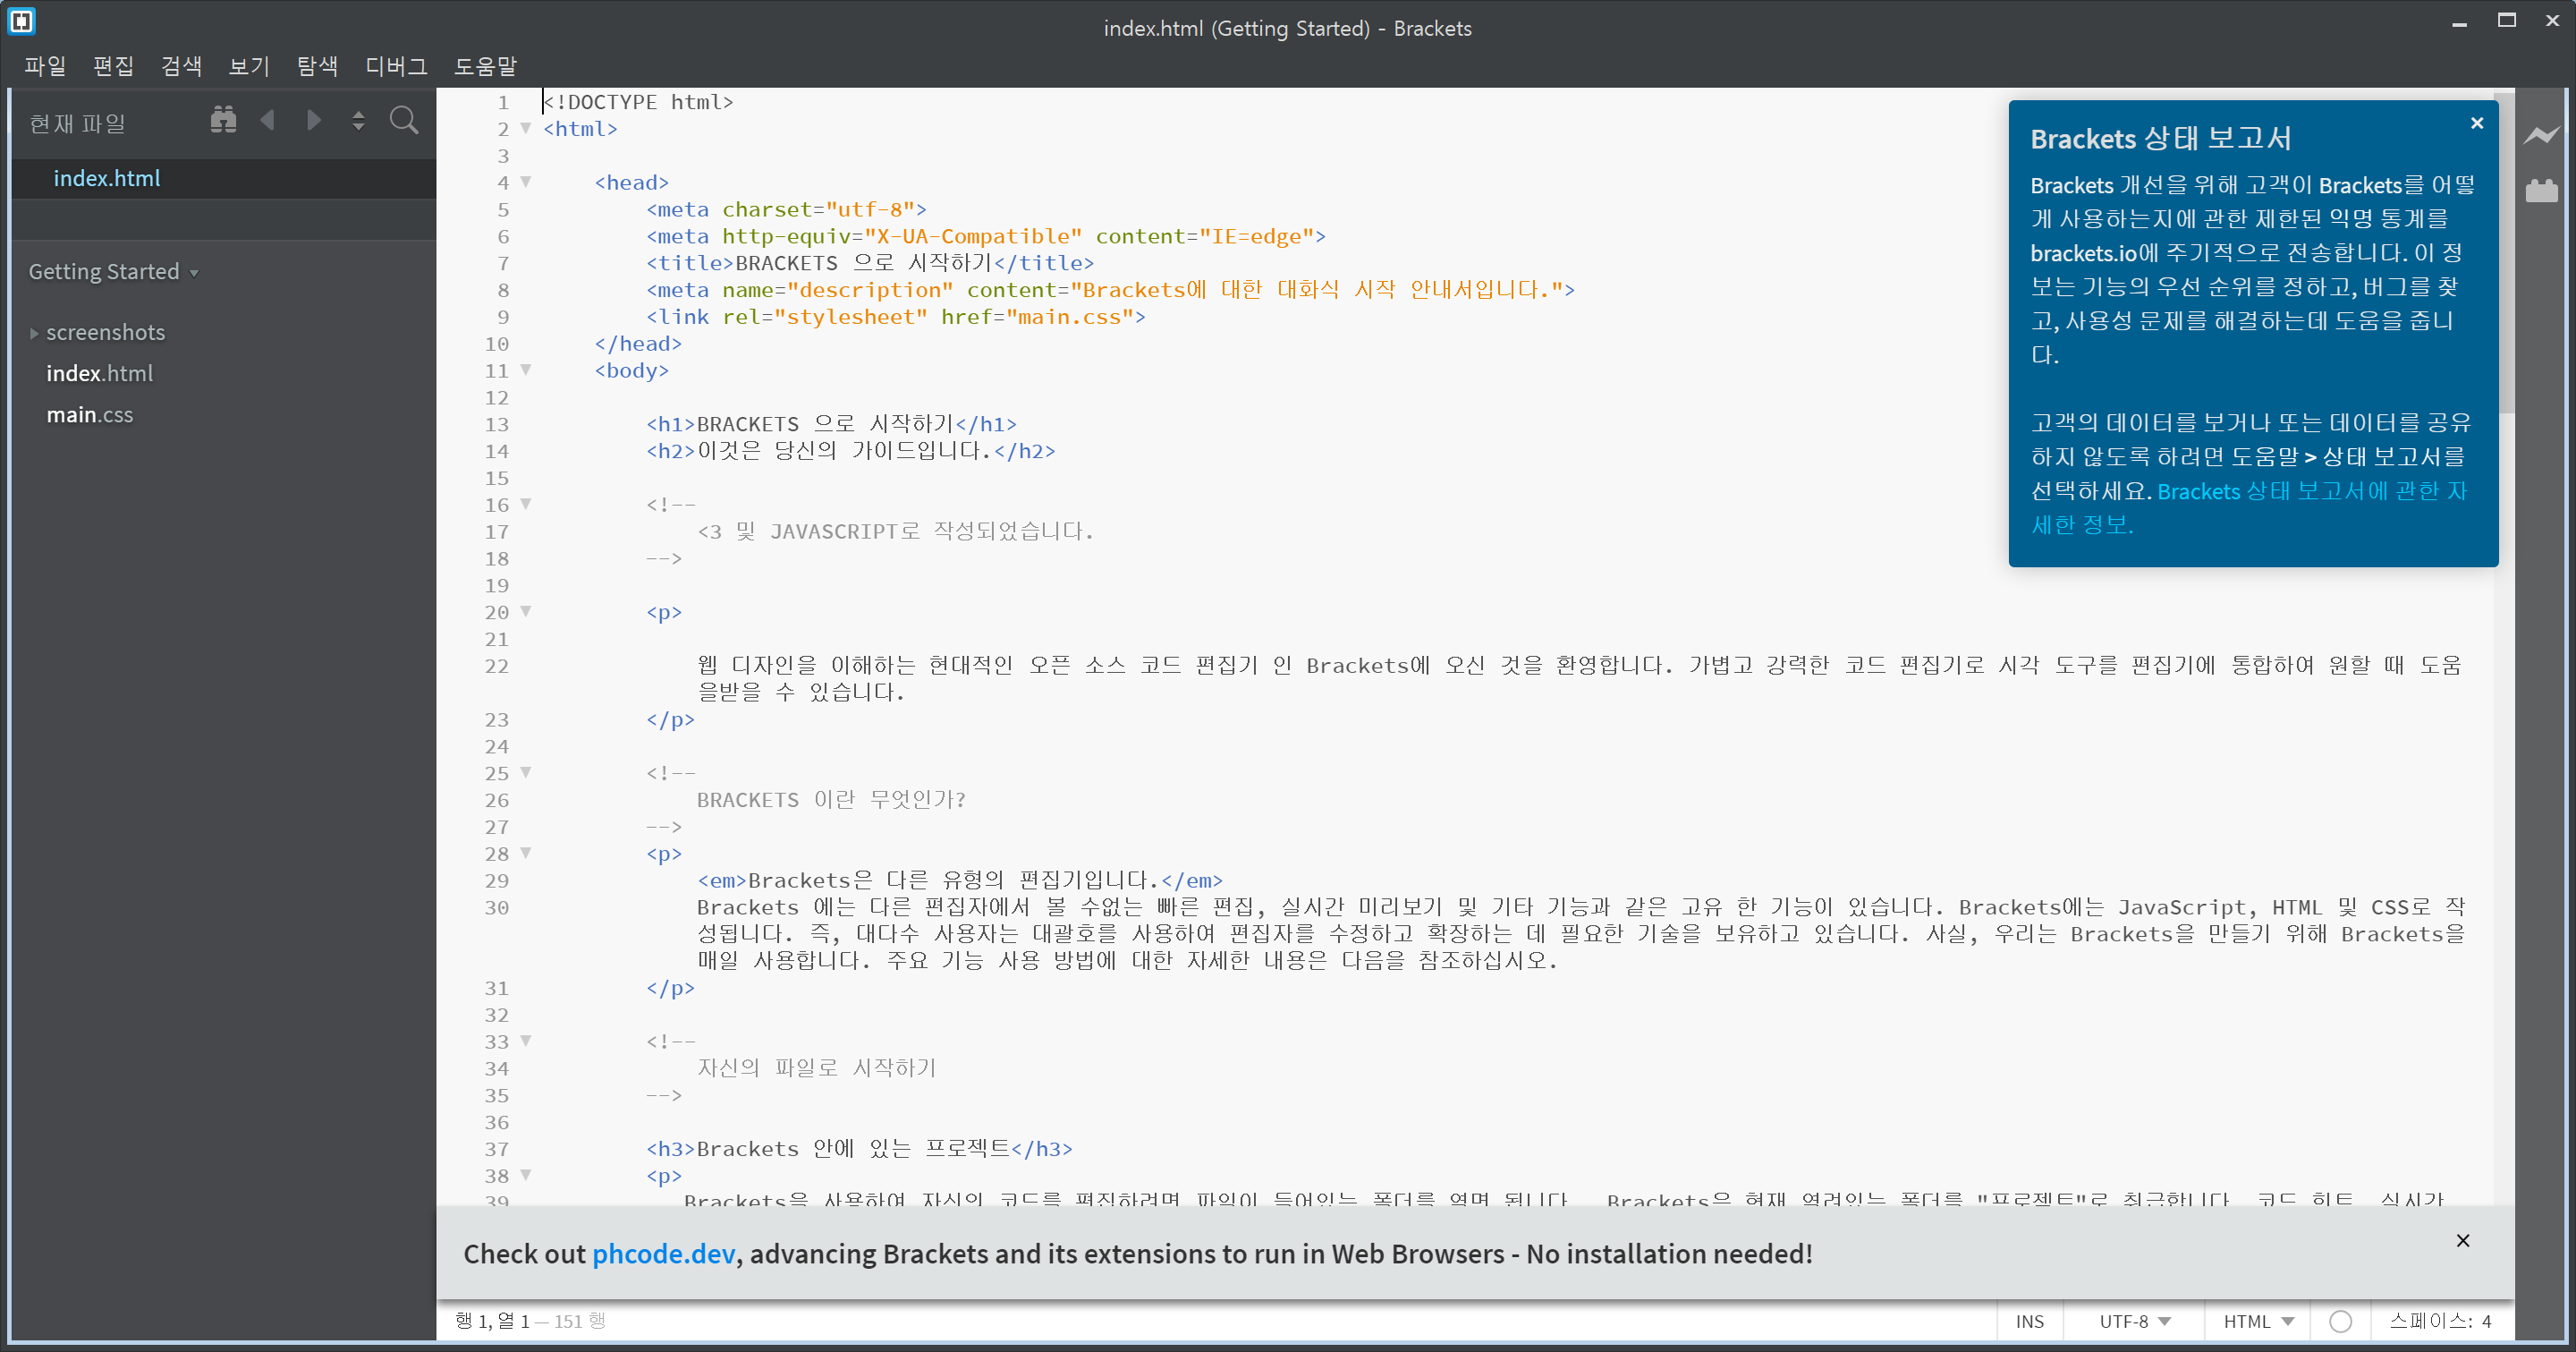Click line number 13 in the gutter

click(x=497, y=424)
